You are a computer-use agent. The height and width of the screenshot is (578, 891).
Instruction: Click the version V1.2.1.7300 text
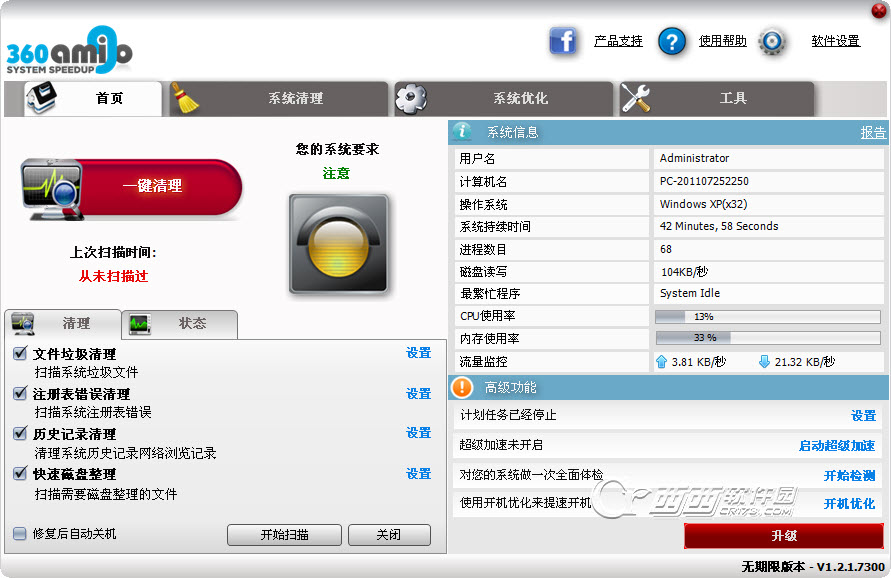pos(850,567)
